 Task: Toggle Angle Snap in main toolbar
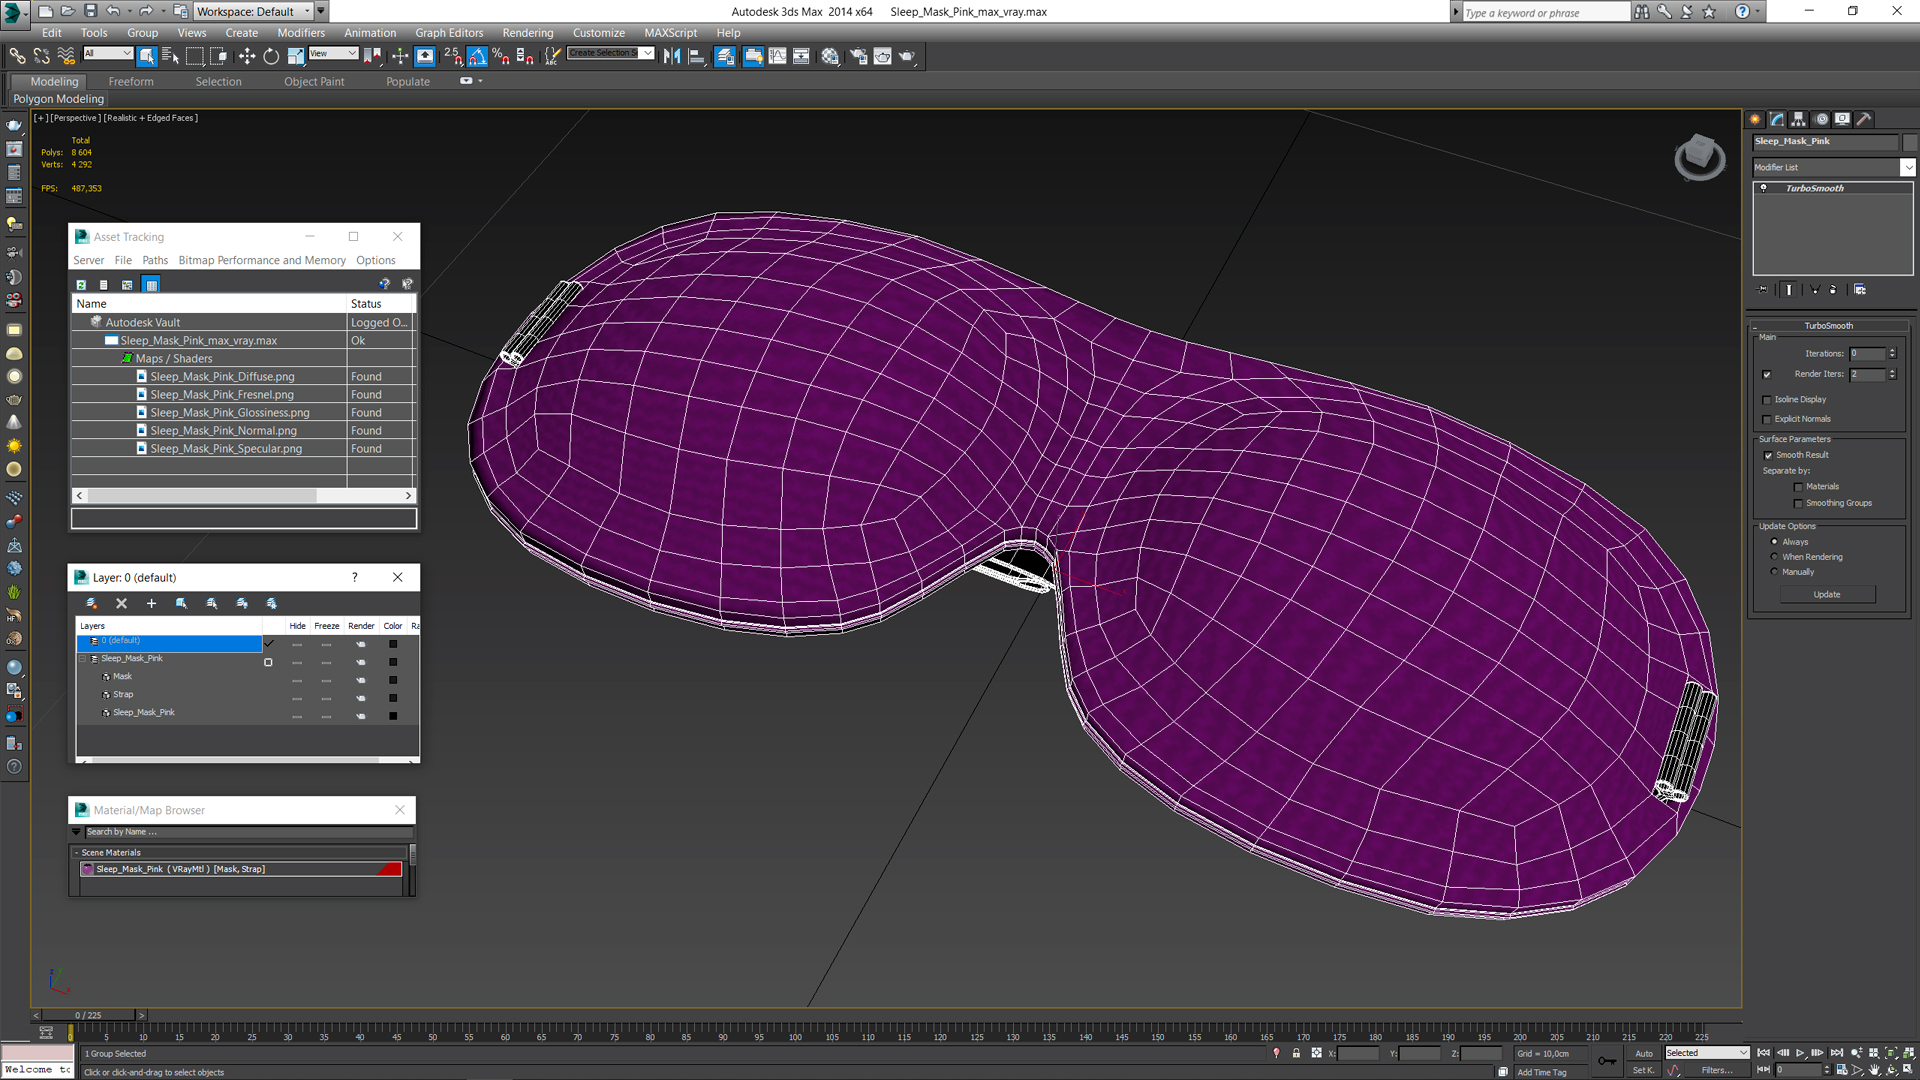(x=477, y=56)
